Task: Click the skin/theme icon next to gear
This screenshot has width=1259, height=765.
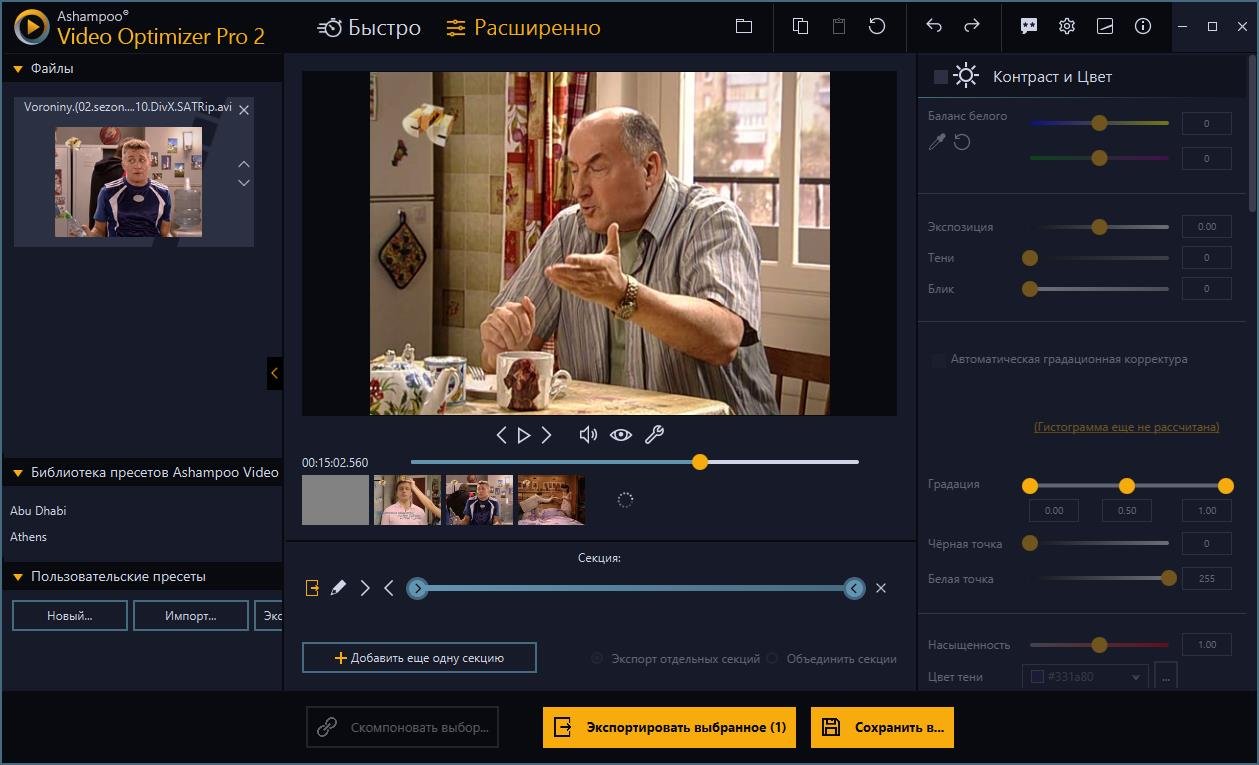Action: tap(1105, 27)
